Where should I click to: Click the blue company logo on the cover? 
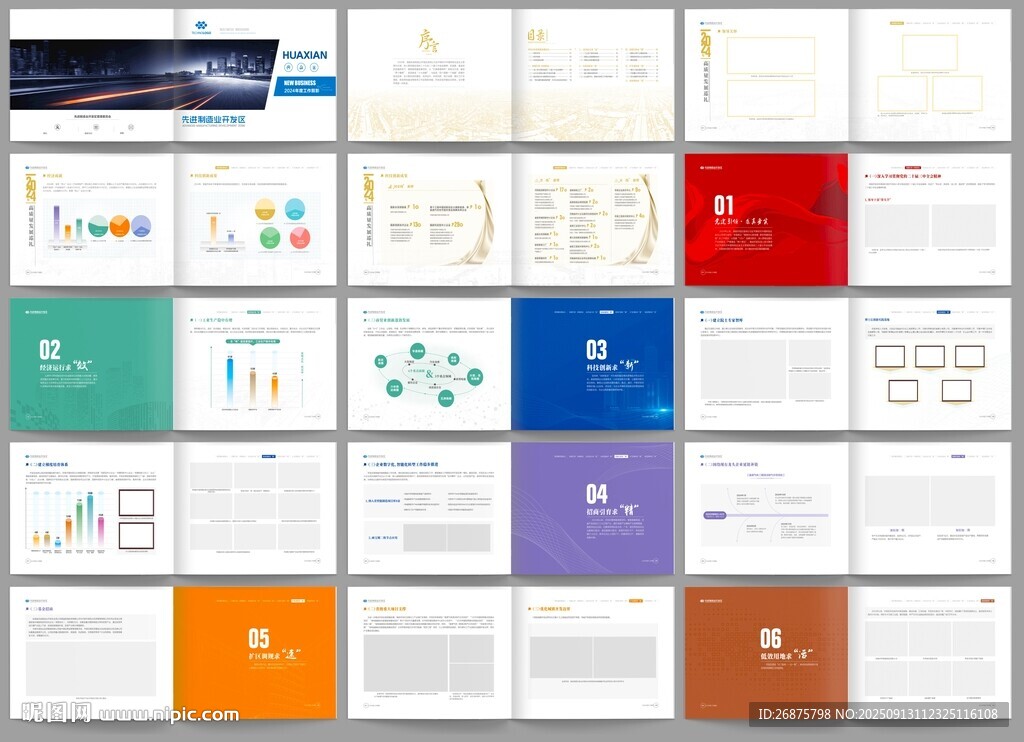tap(201, 27)
